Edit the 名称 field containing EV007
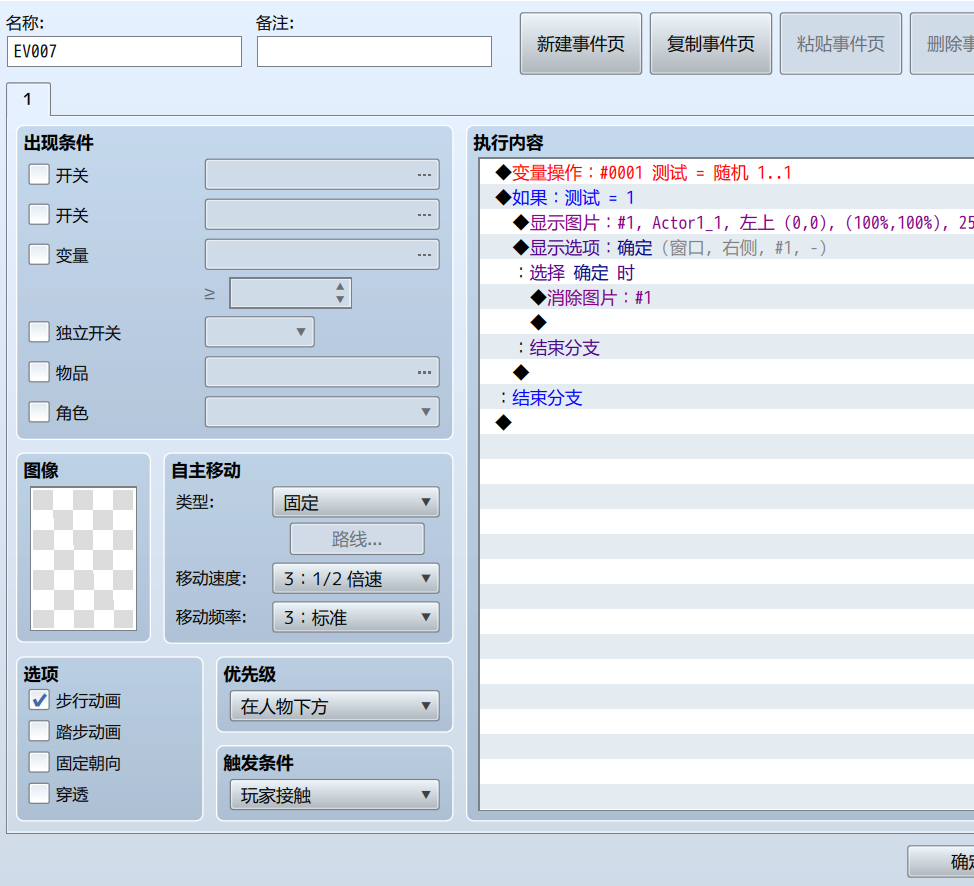The width and height of the screenshot is (974, 886). [x=124, y=51]
